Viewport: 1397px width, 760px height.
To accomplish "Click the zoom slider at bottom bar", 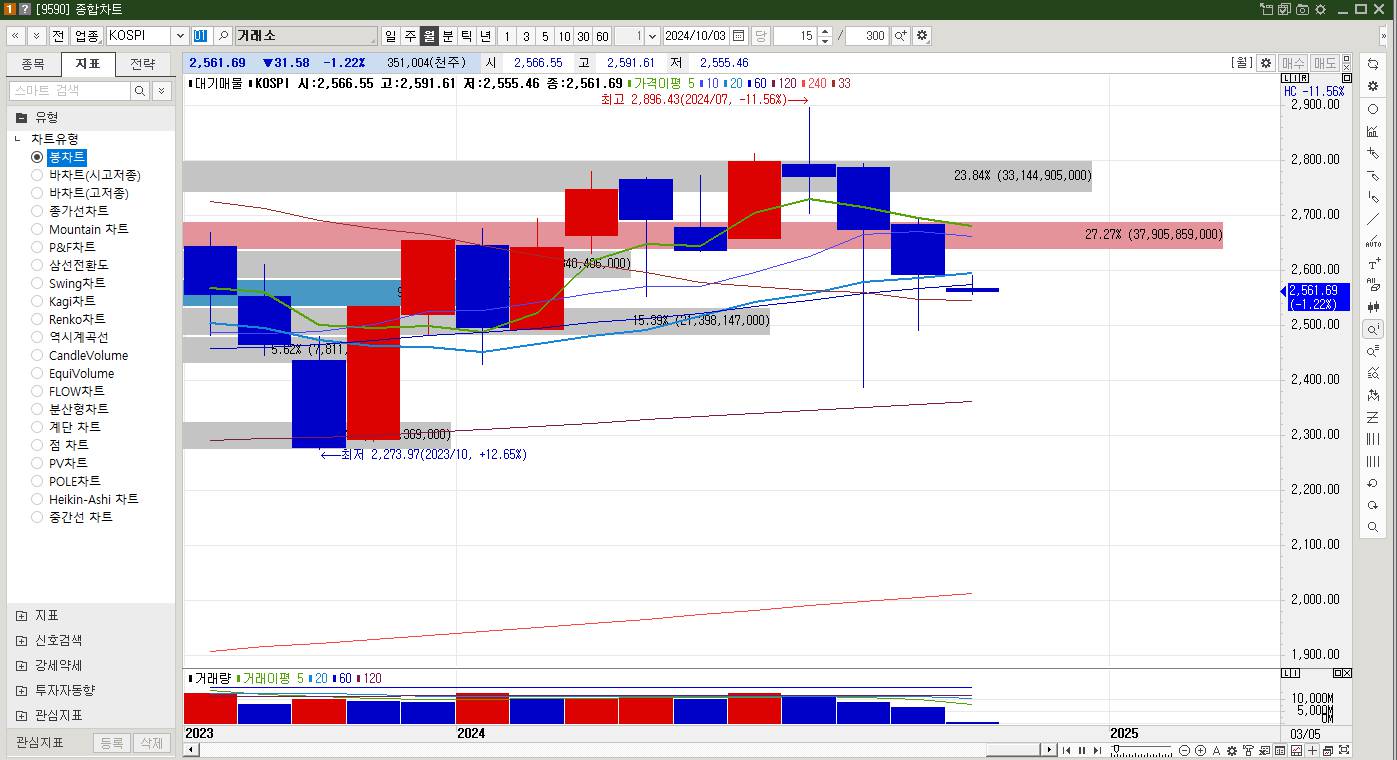I will 1141,750.
